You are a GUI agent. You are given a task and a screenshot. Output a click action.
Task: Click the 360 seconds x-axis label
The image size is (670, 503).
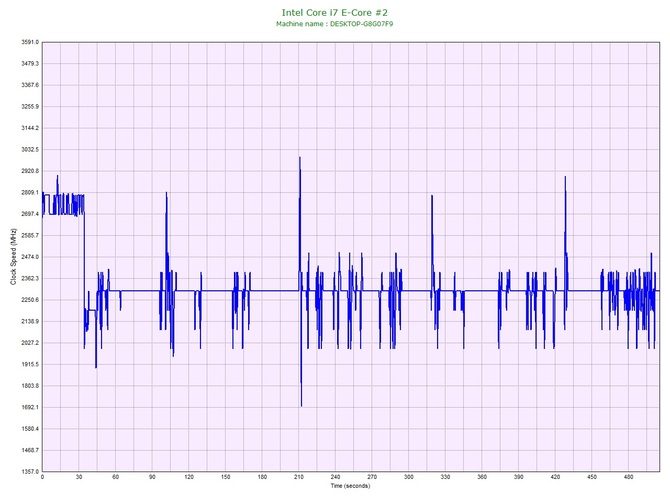482,477
